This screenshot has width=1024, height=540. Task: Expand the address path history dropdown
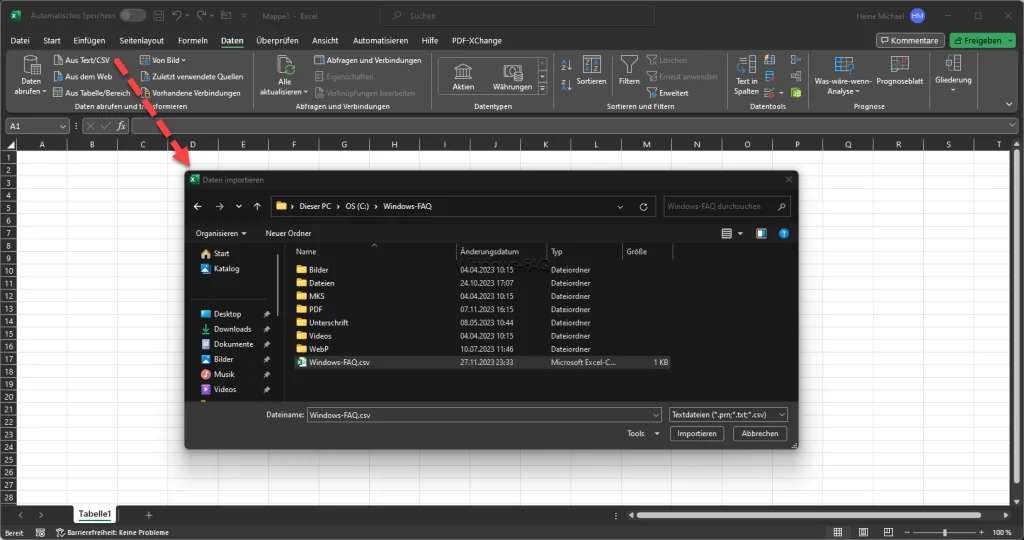[620, 206]
